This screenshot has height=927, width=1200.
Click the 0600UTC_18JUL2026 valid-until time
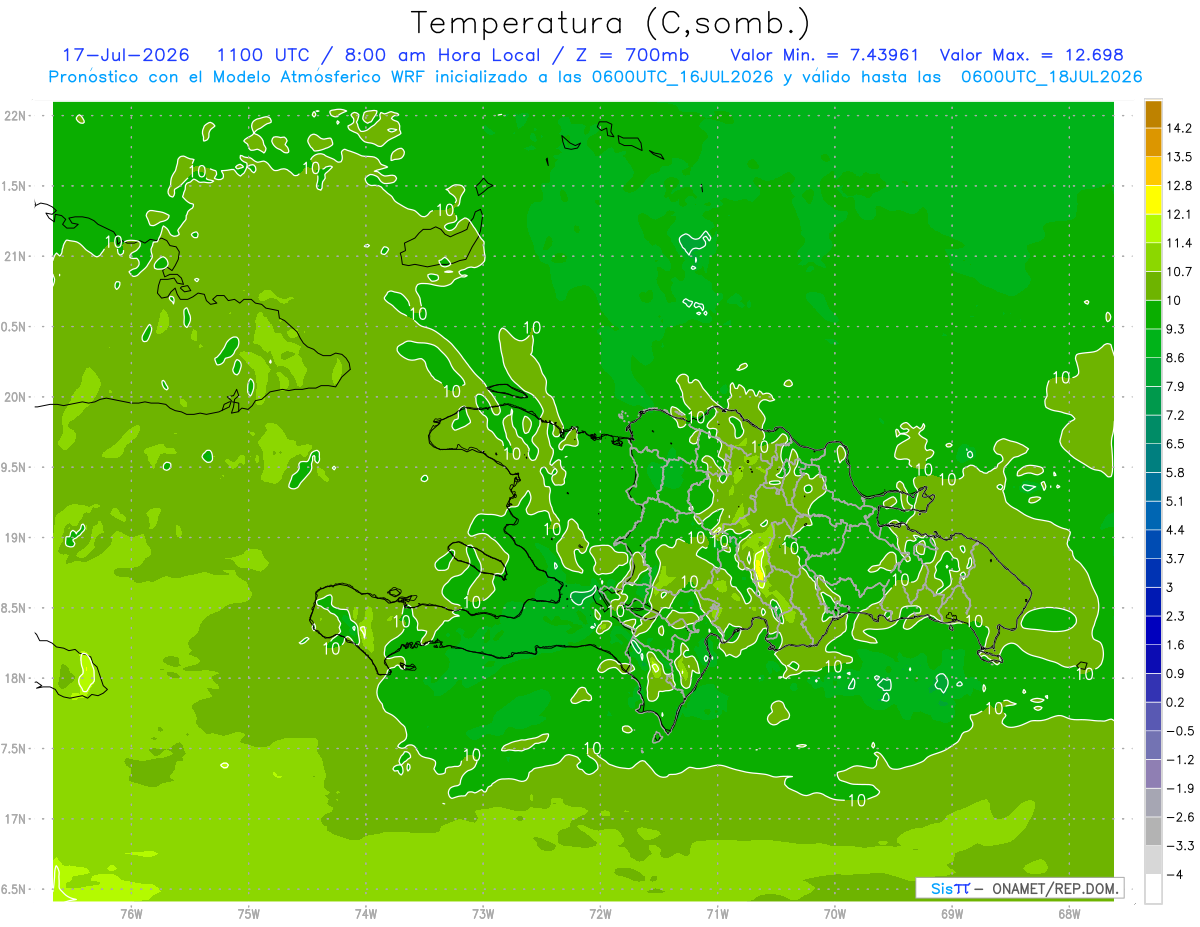[x=1051, y=77]
